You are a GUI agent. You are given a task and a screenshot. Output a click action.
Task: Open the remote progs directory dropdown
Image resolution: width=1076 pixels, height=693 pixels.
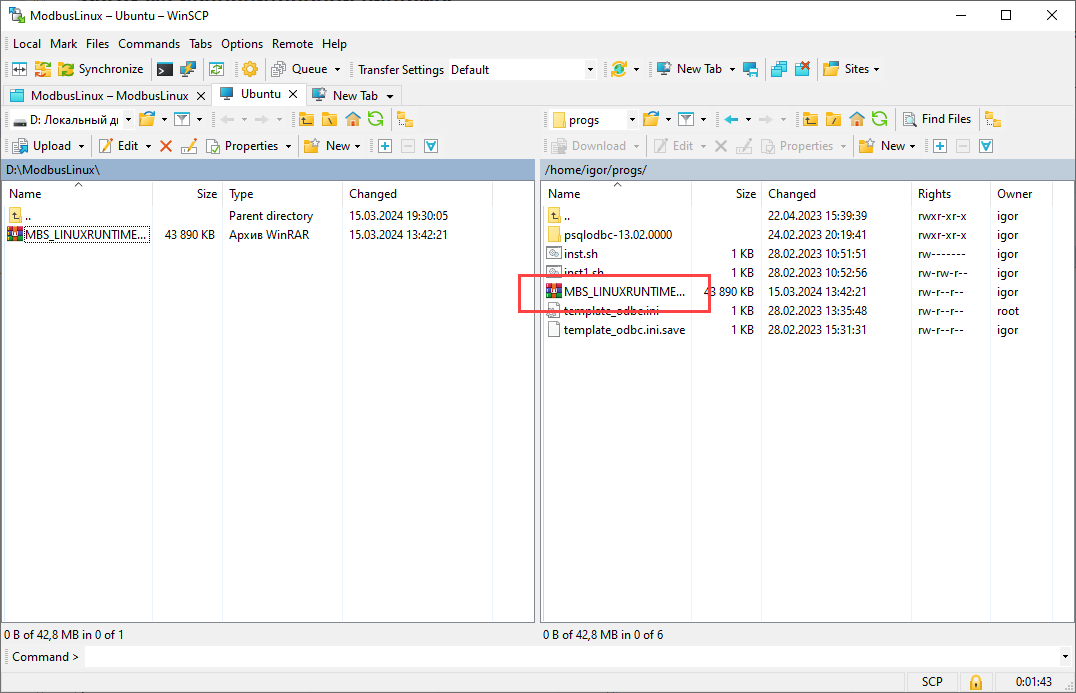point(632,120)
